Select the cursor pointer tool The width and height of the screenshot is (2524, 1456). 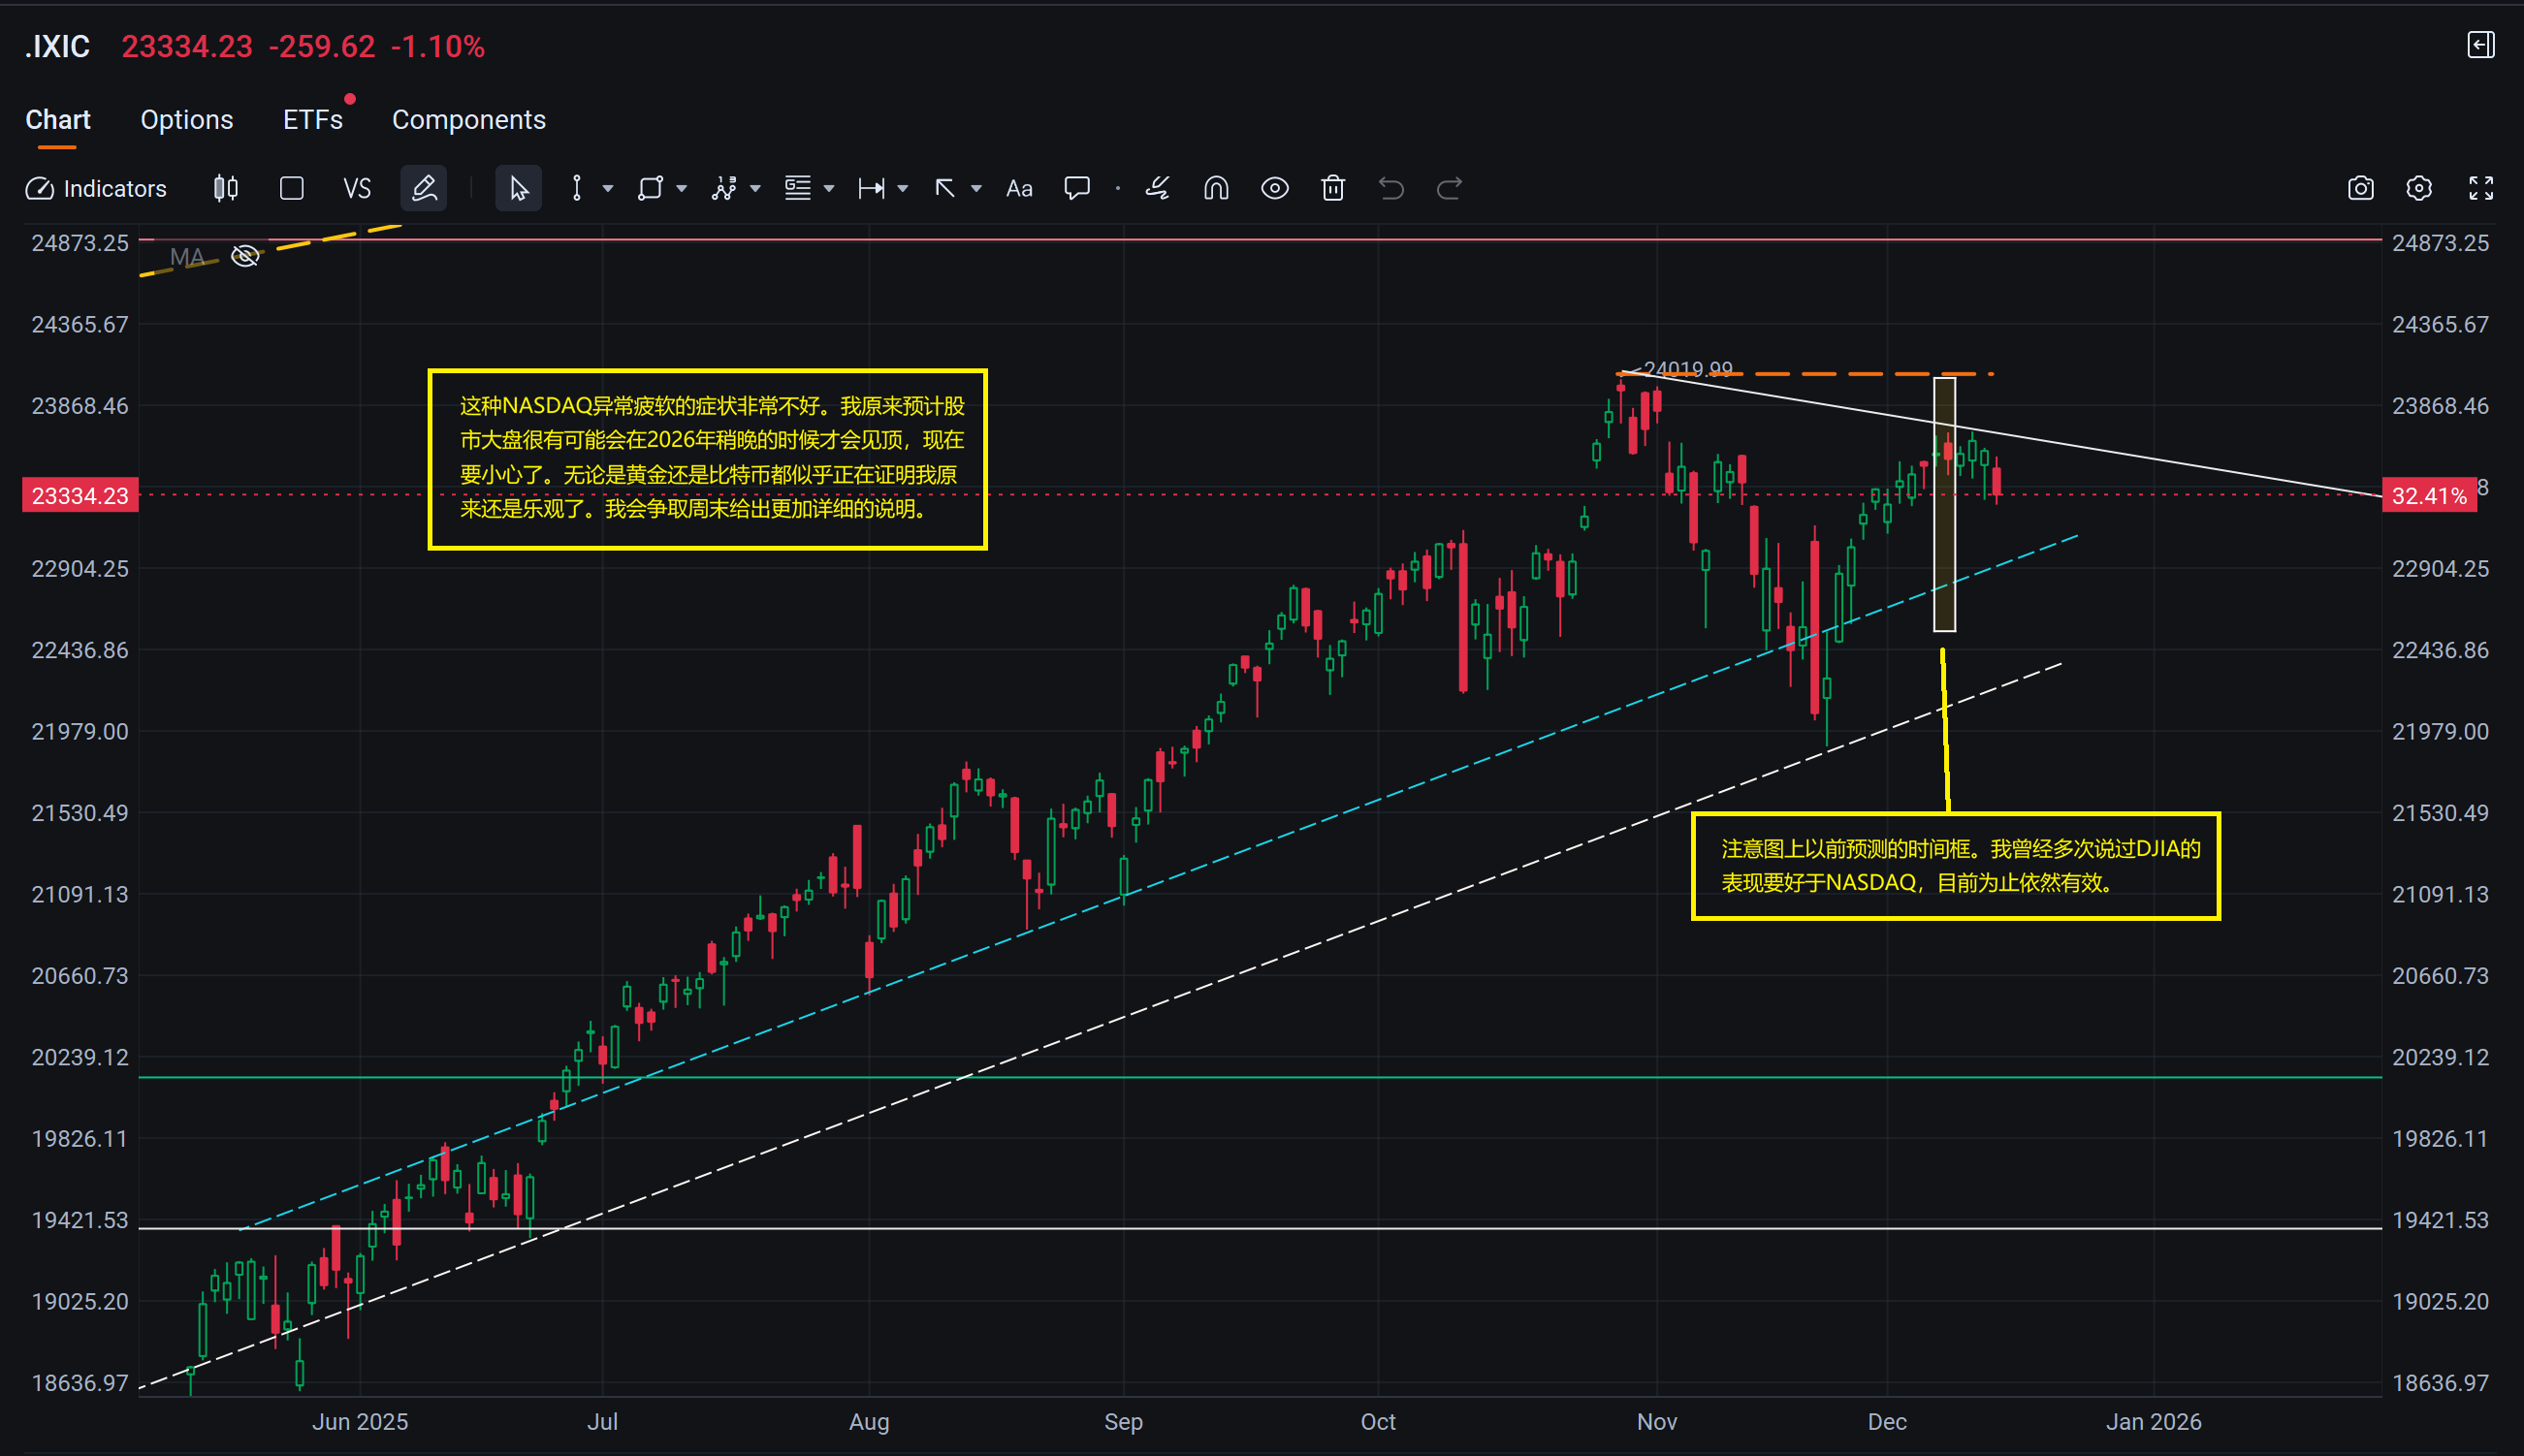(518, 188)
